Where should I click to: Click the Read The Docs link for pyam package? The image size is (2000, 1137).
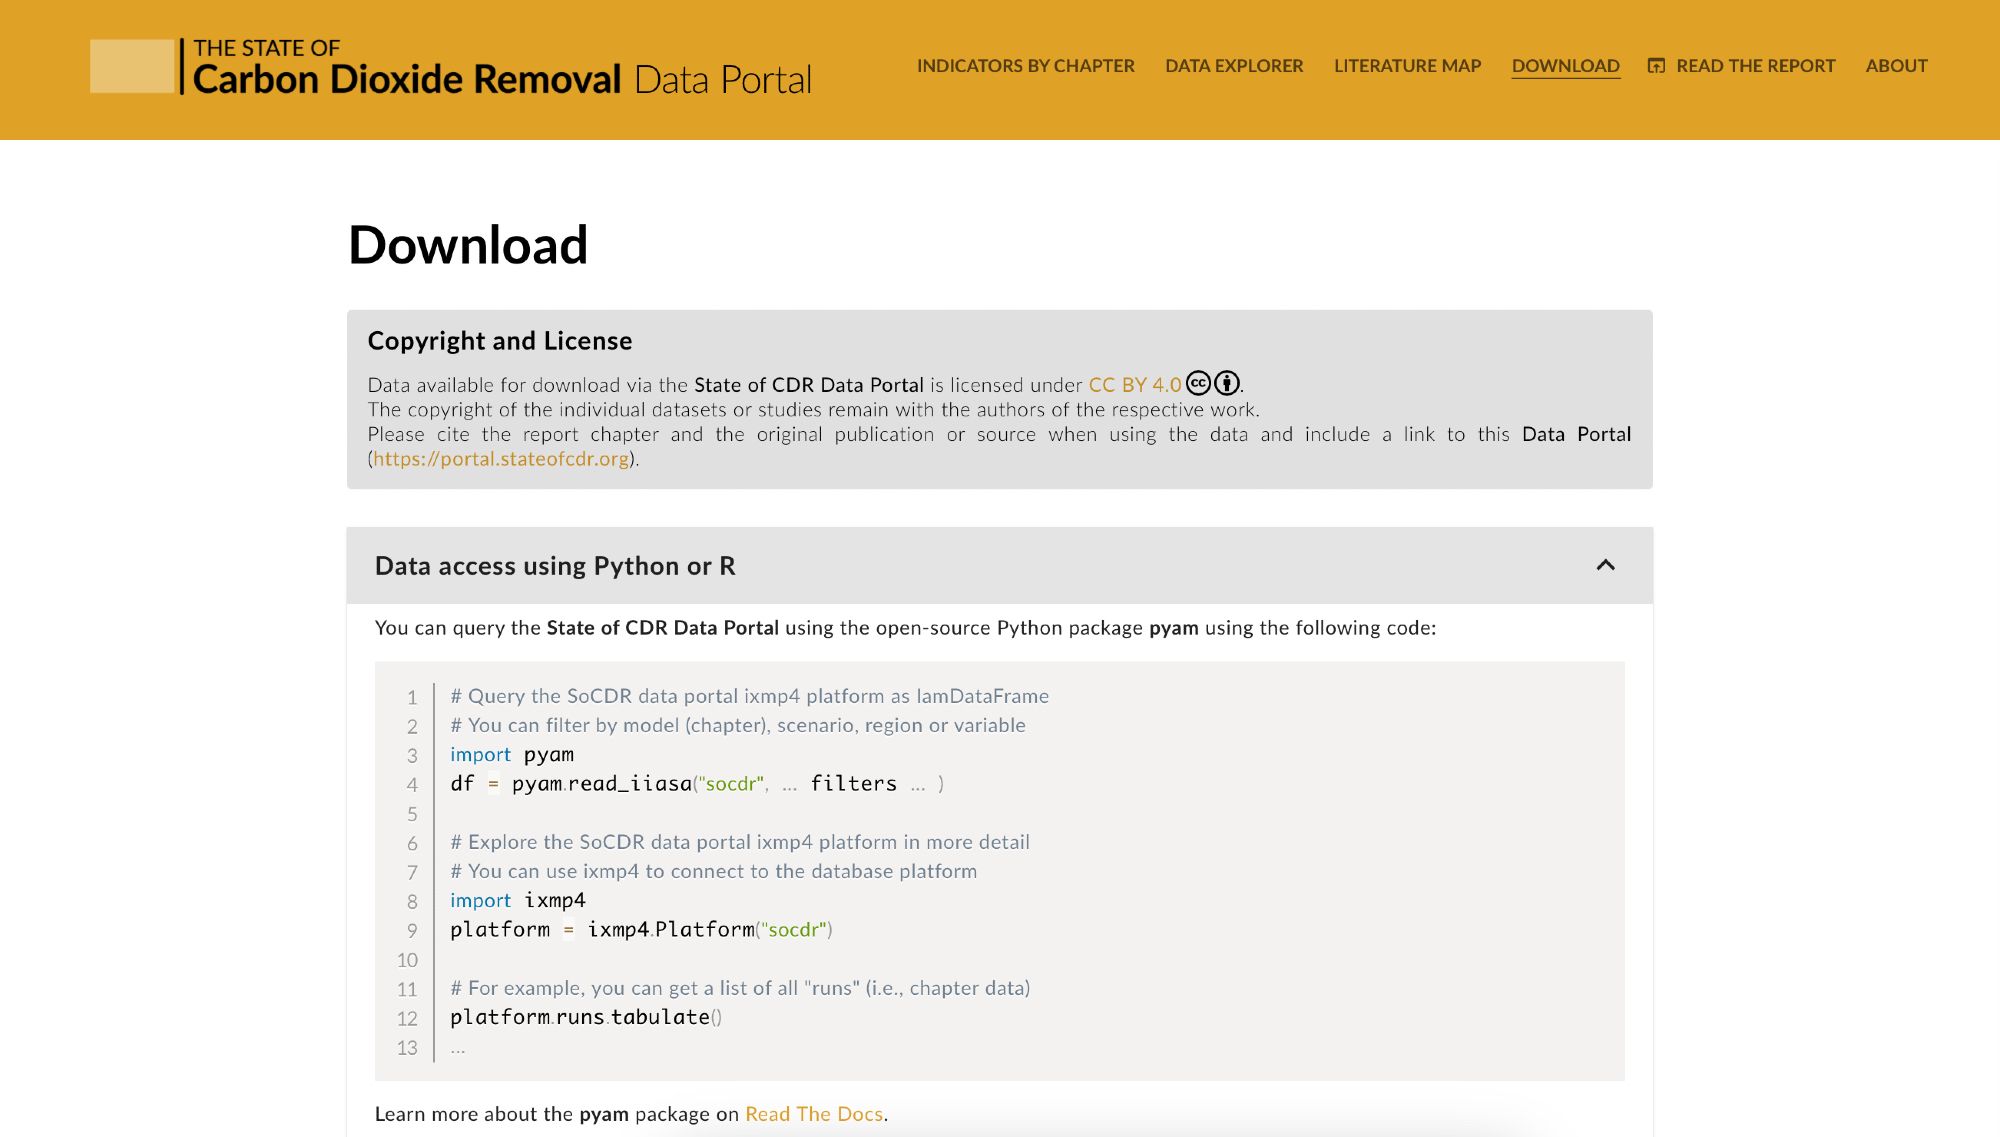(812, 1114)
